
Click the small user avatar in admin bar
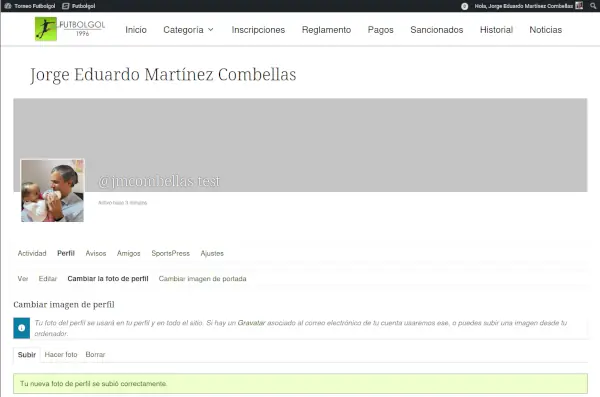click(x=579, y=6)
